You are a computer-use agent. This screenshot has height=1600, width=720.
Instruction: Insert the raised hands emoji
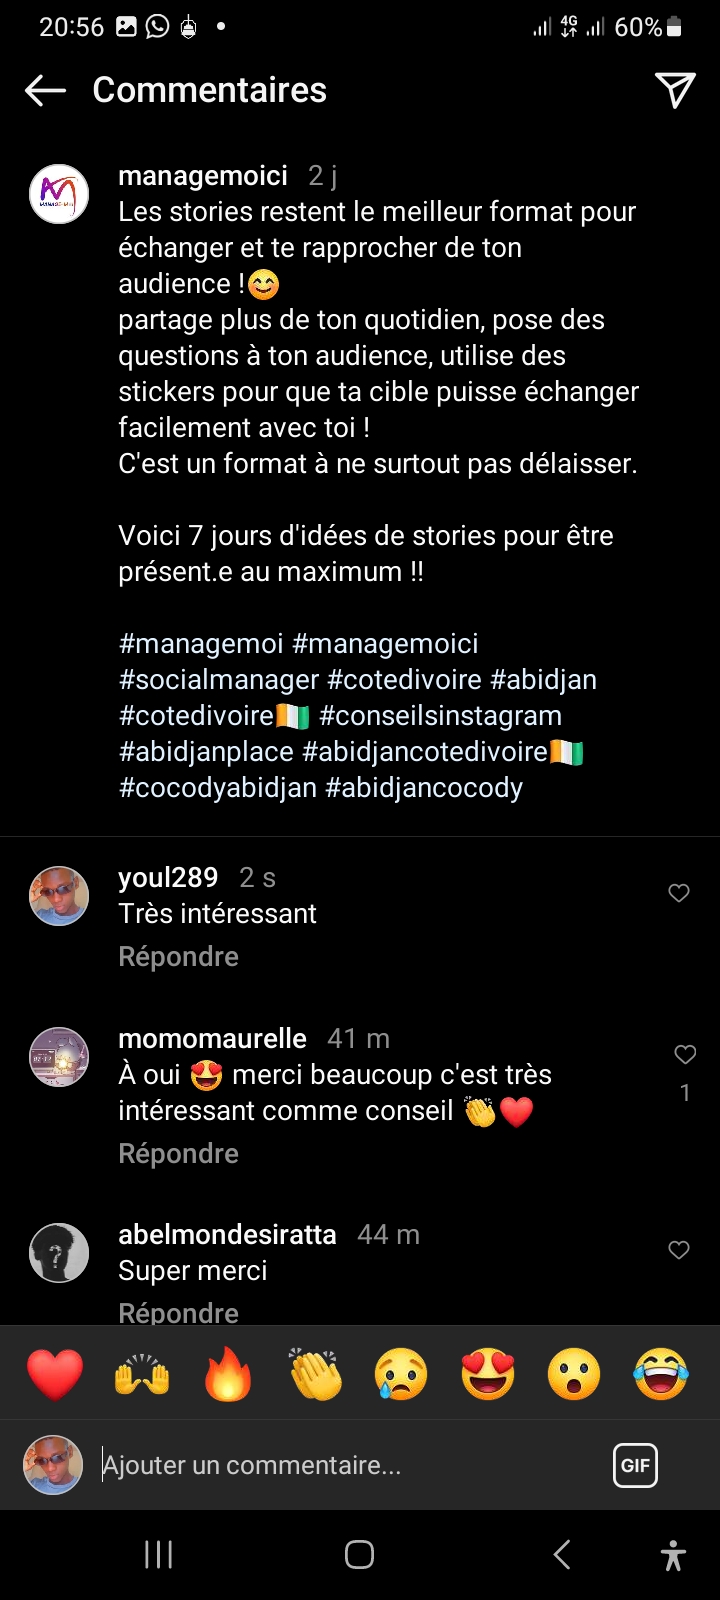142,1374
